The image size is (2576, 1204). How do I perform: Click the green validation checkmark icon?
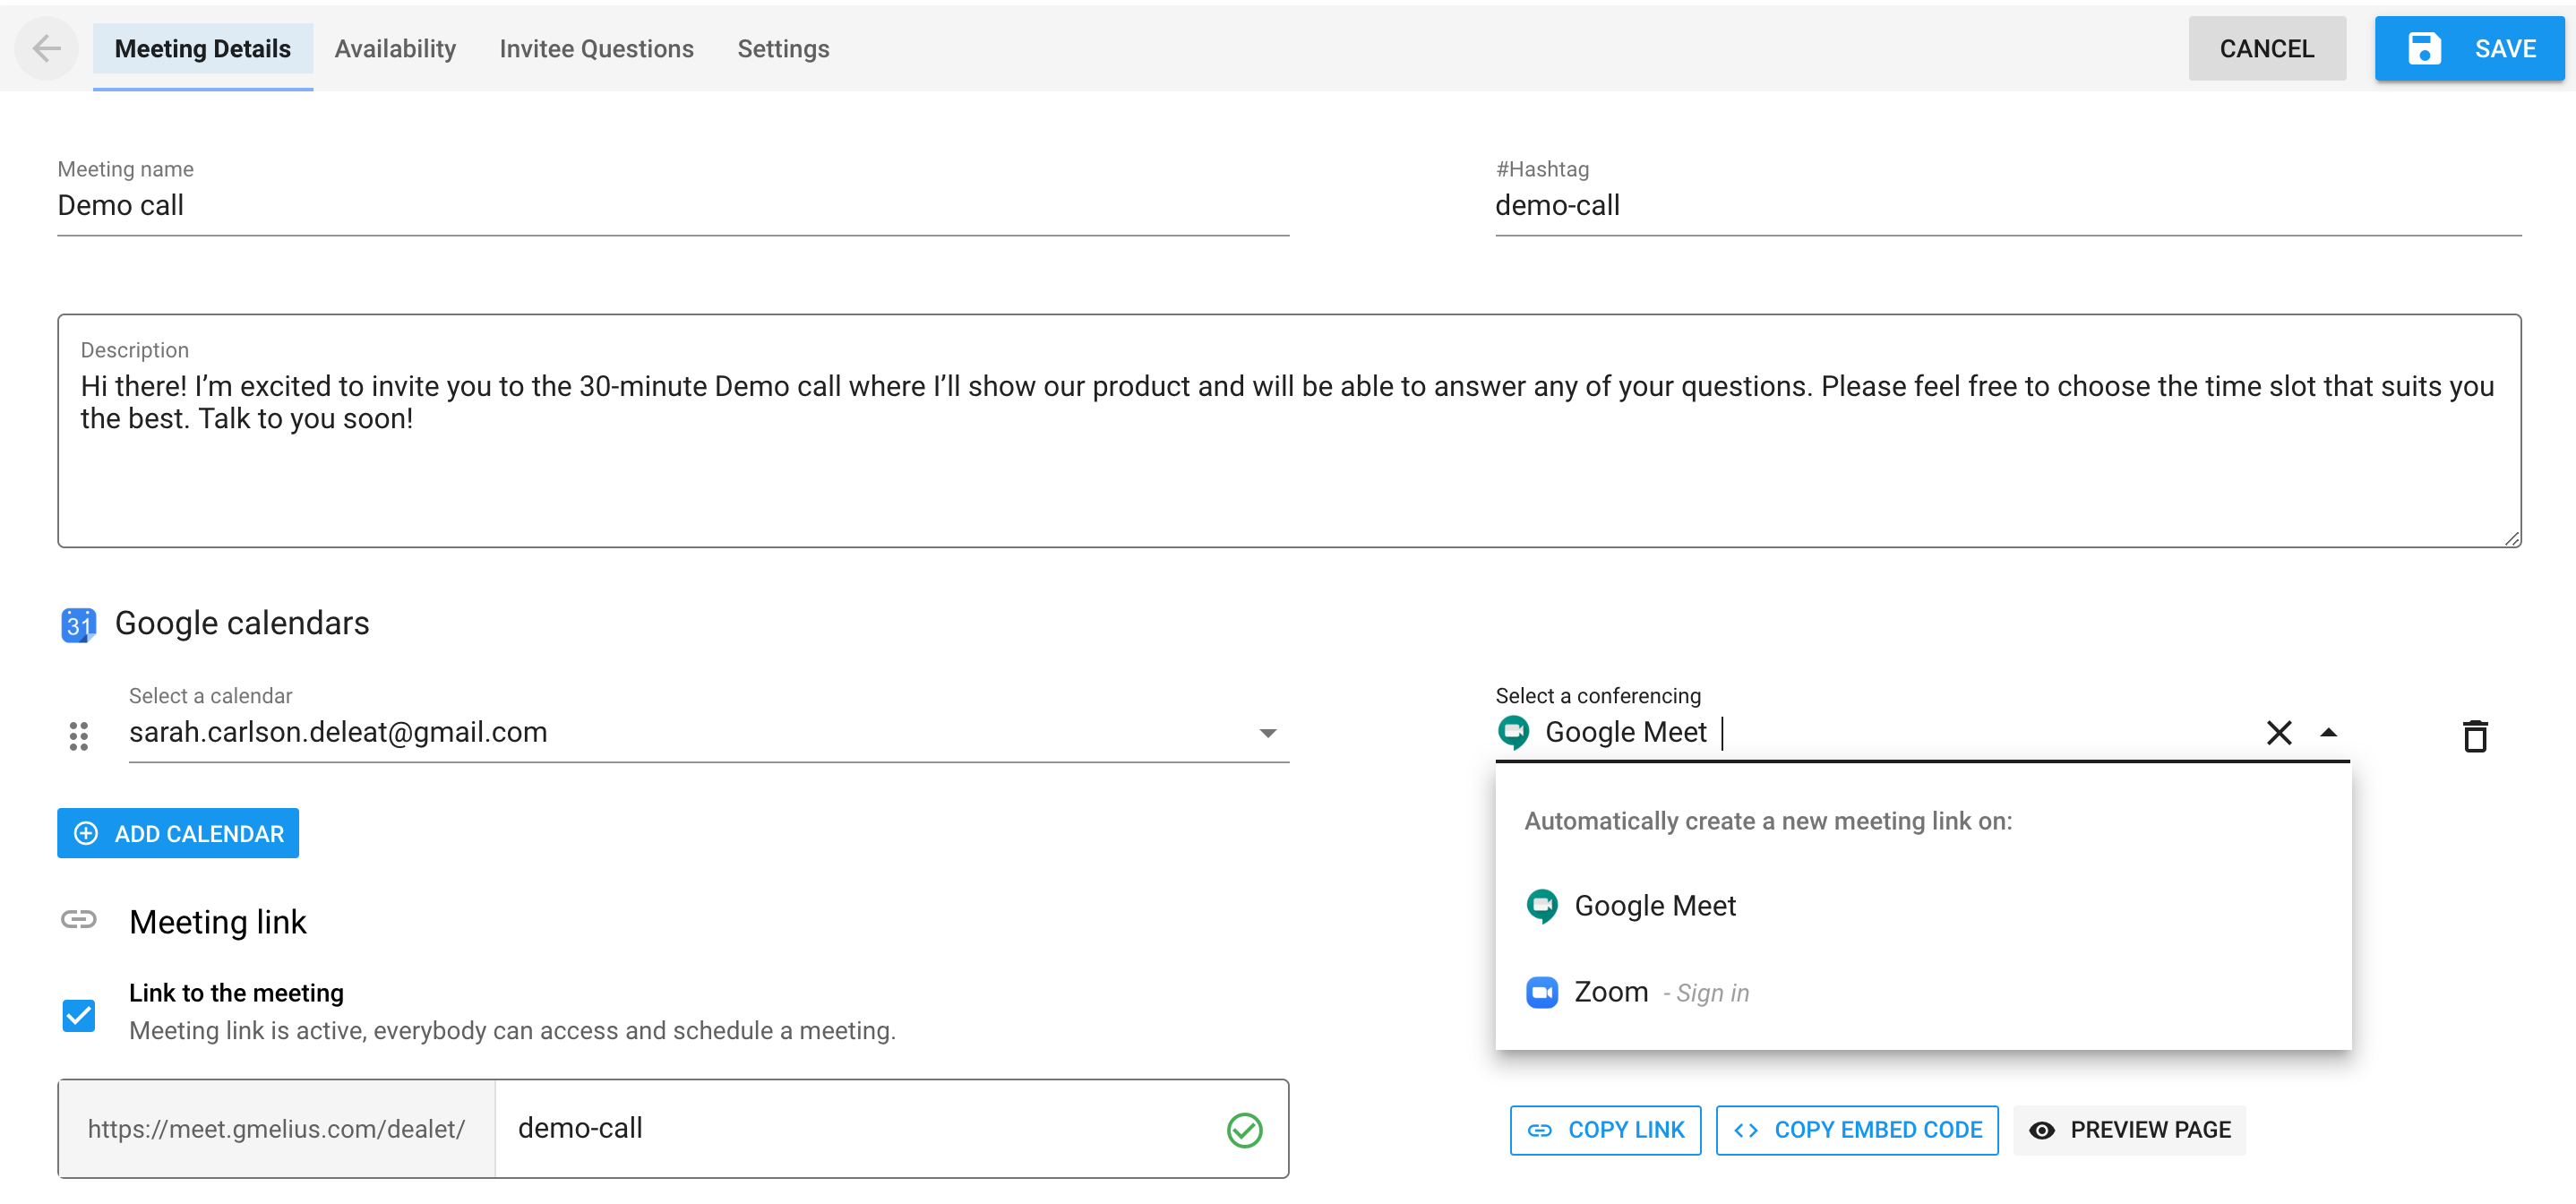pyautogui.click(x=1244, y=1130)
